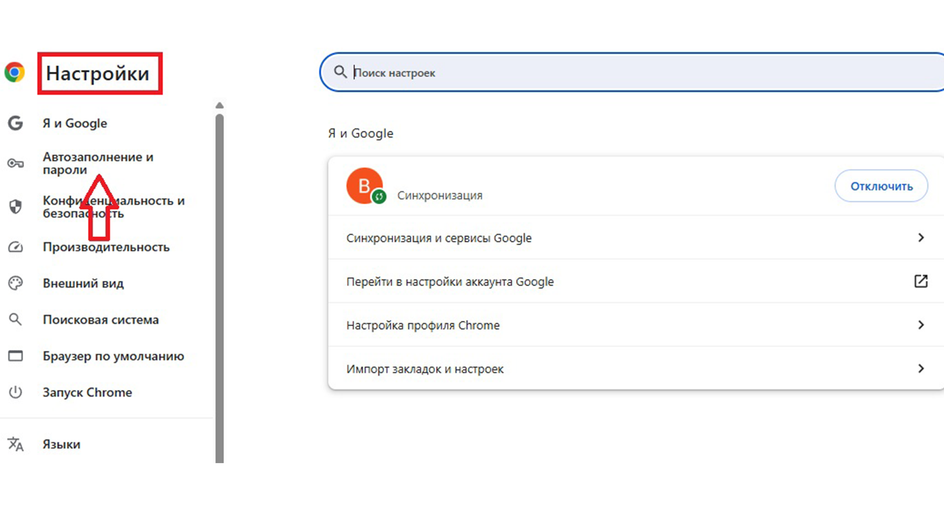The width and height of the screenshot is (944, 531).
Task: Click the translate icon for Языки
Action: point(15,444)
